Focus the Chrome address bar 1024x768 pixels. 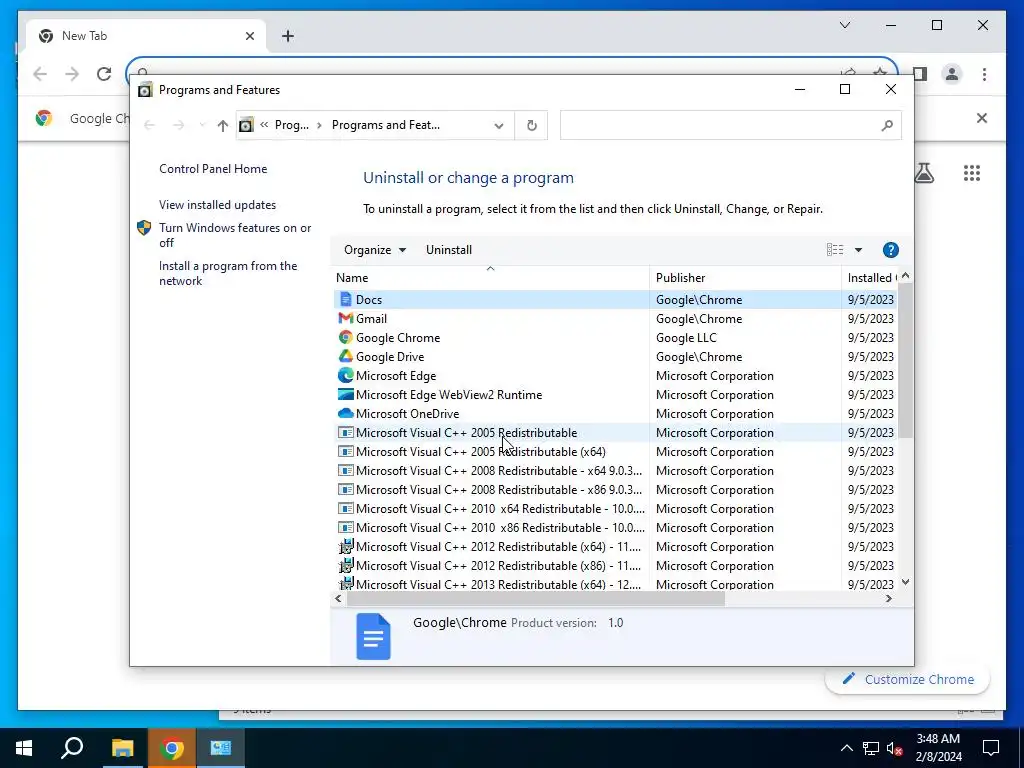(x=509, y=67)
